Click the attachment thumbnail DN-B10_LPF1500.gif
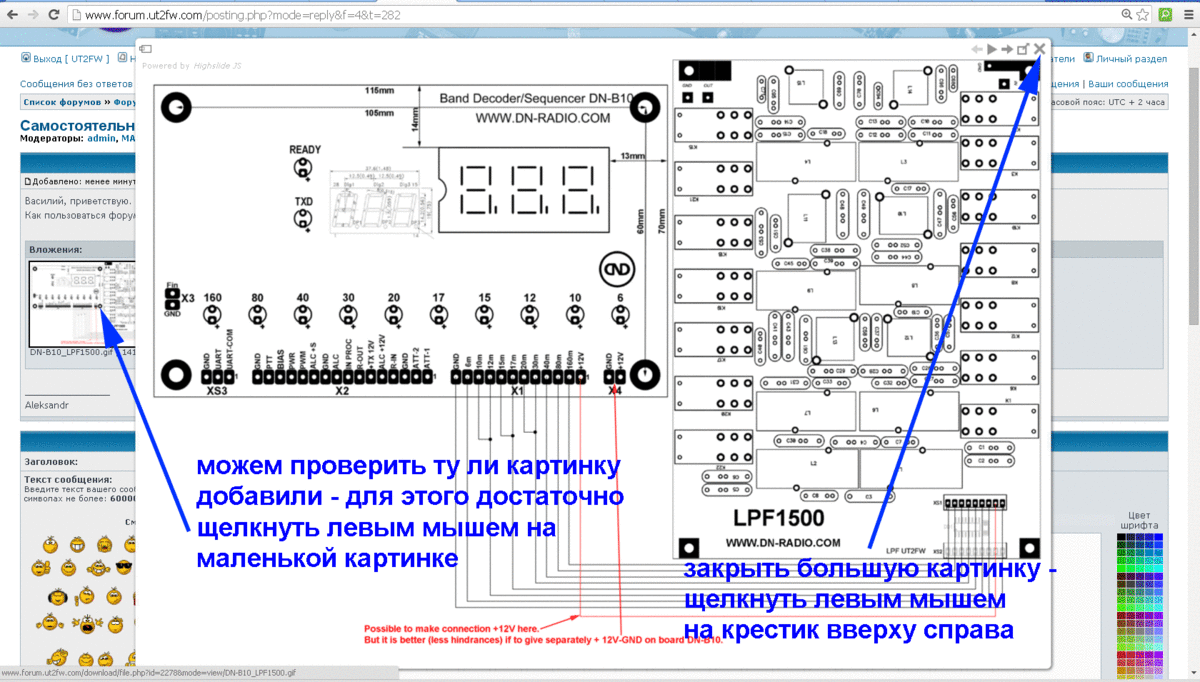This screenshot has width=1200, height=682. point(80,302)
